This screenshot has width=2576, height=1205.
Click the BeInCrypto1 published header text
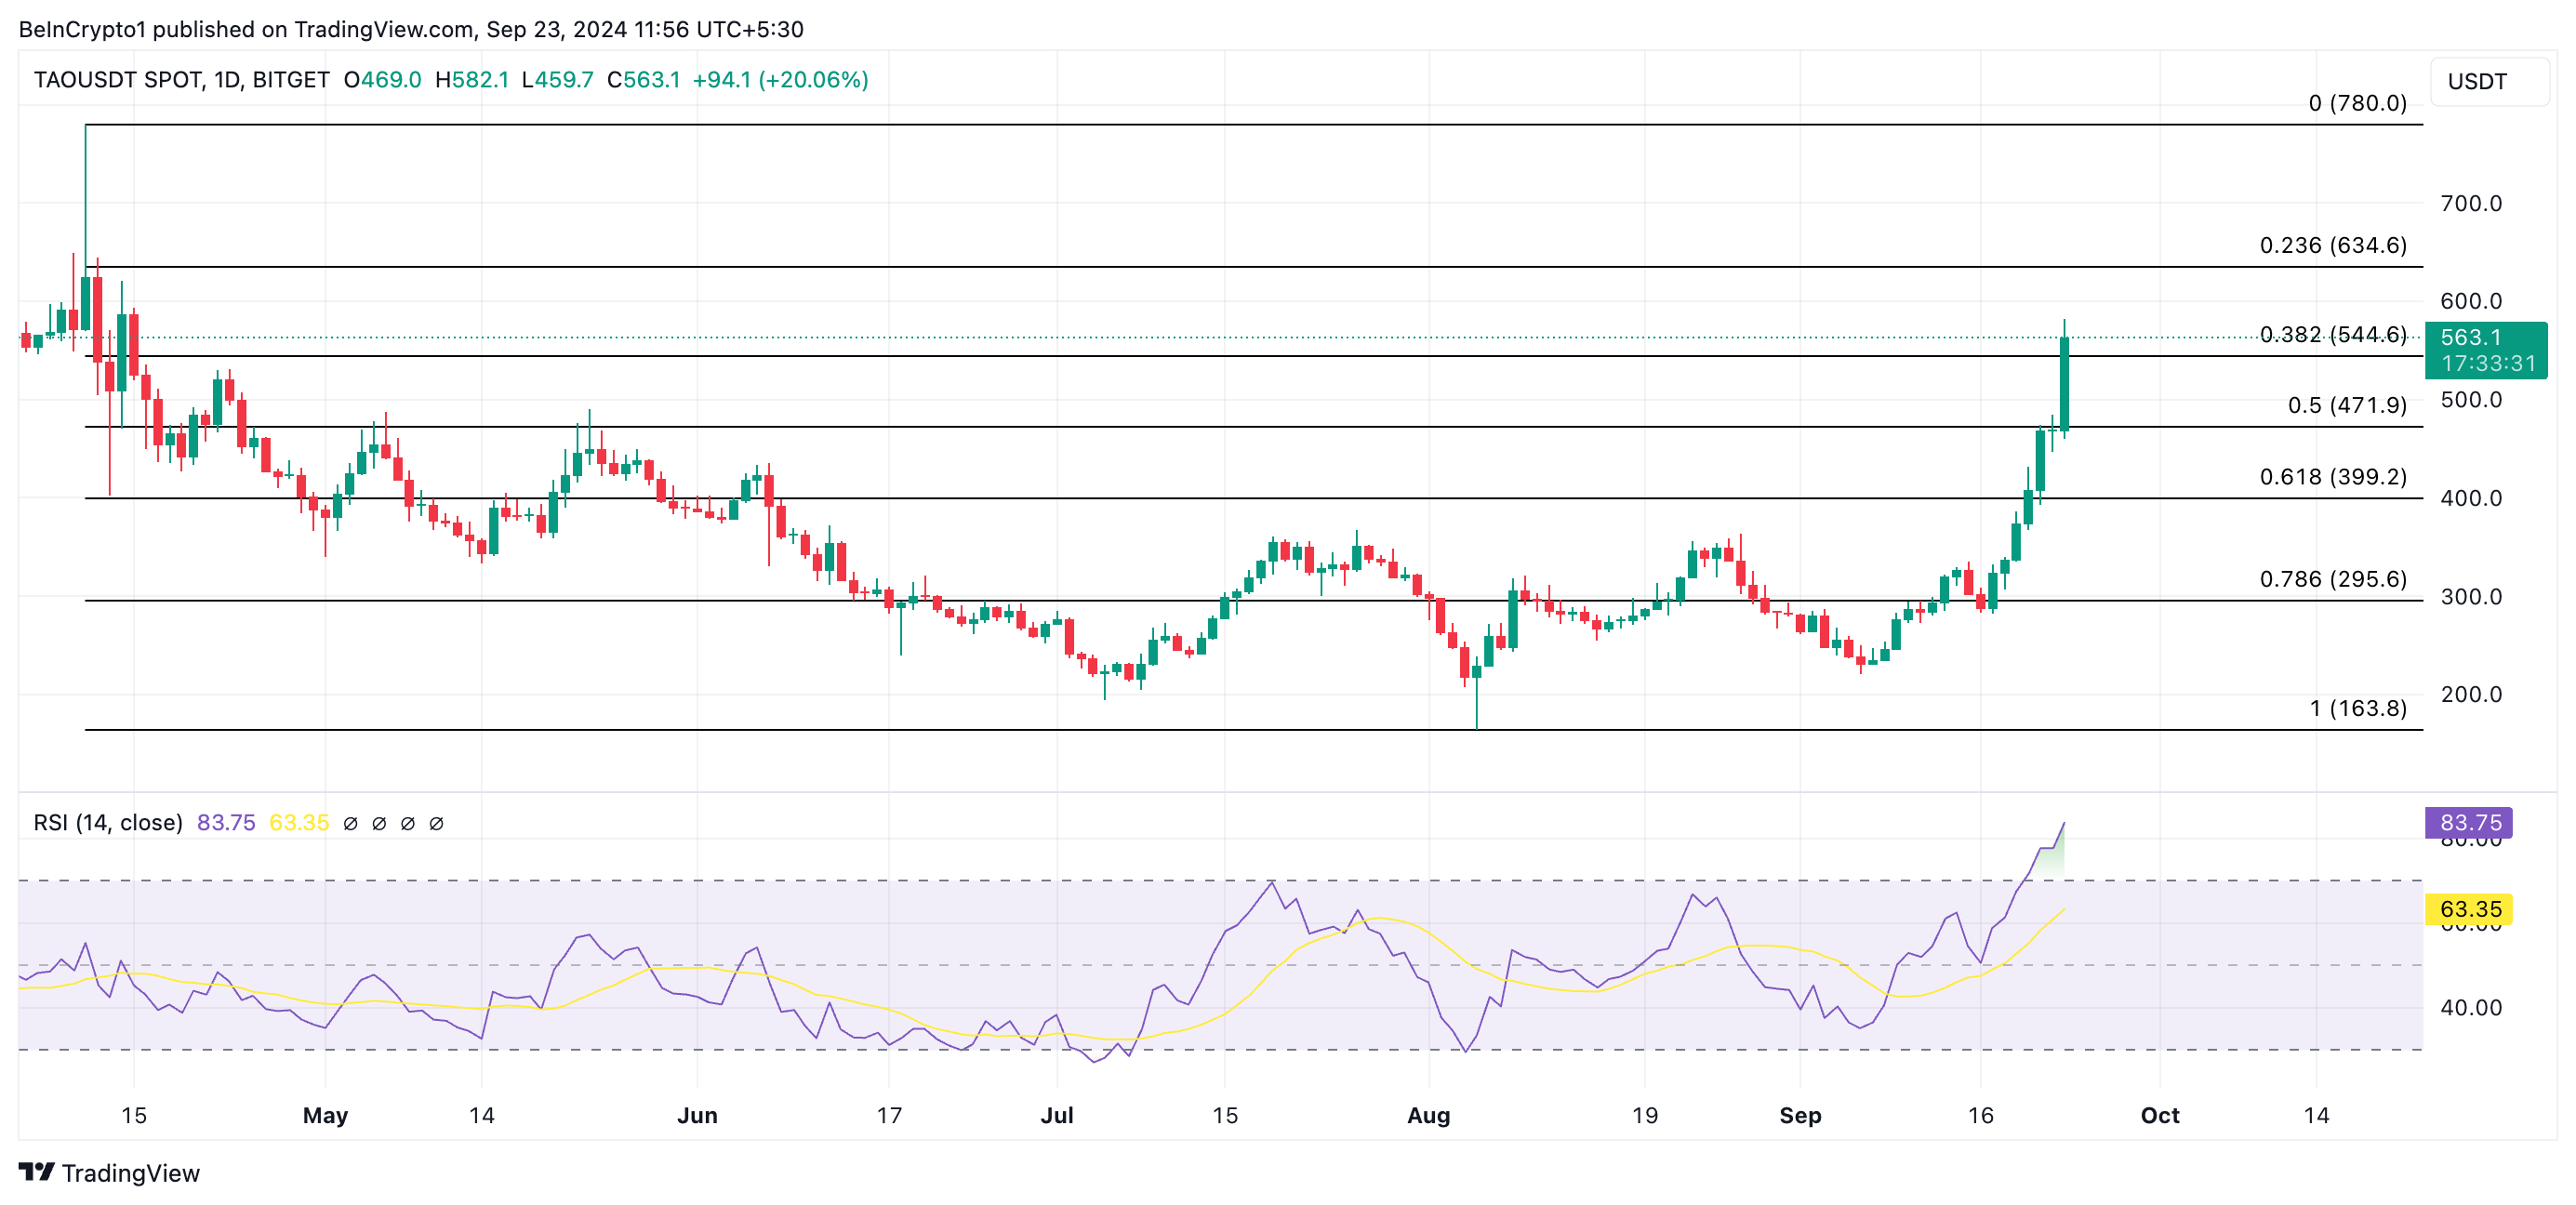tap(410, 29)
